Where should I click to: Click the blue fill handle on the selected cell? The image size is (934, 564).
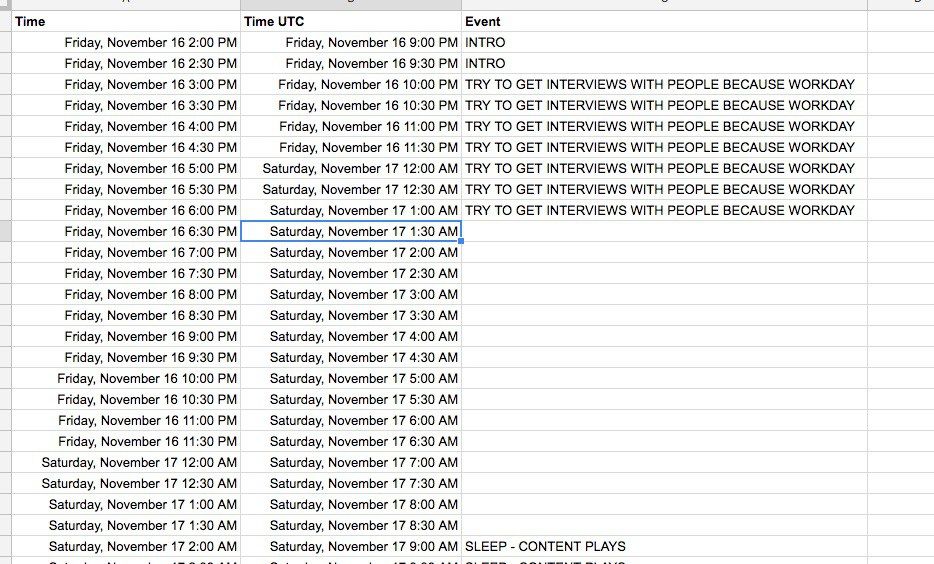pyautogui.click(x=461, y=241)
